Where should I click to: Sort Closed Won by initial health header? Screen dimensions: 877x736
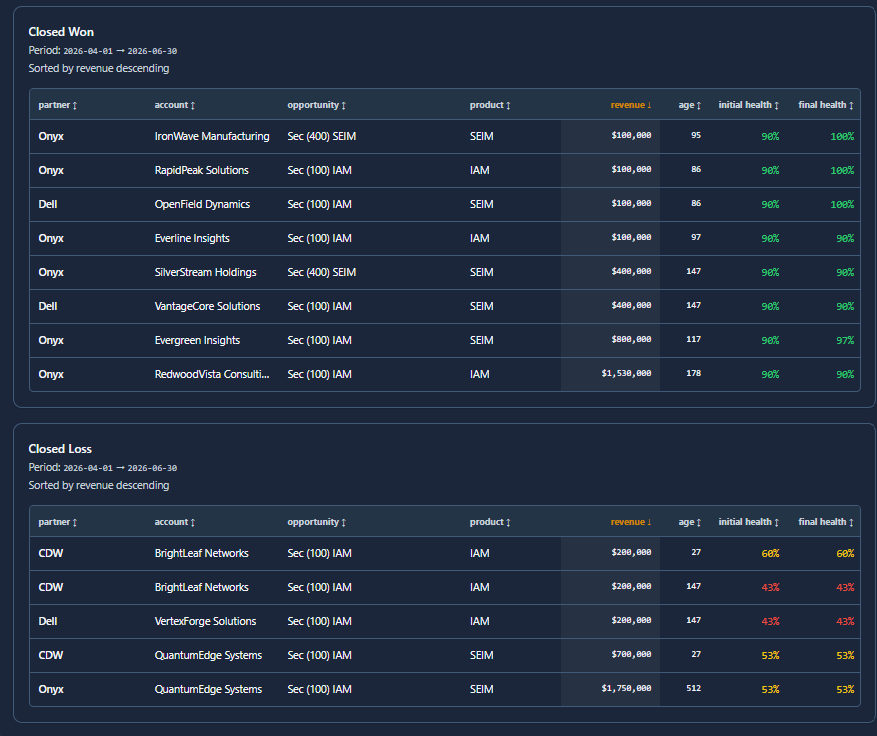point(748,105)
